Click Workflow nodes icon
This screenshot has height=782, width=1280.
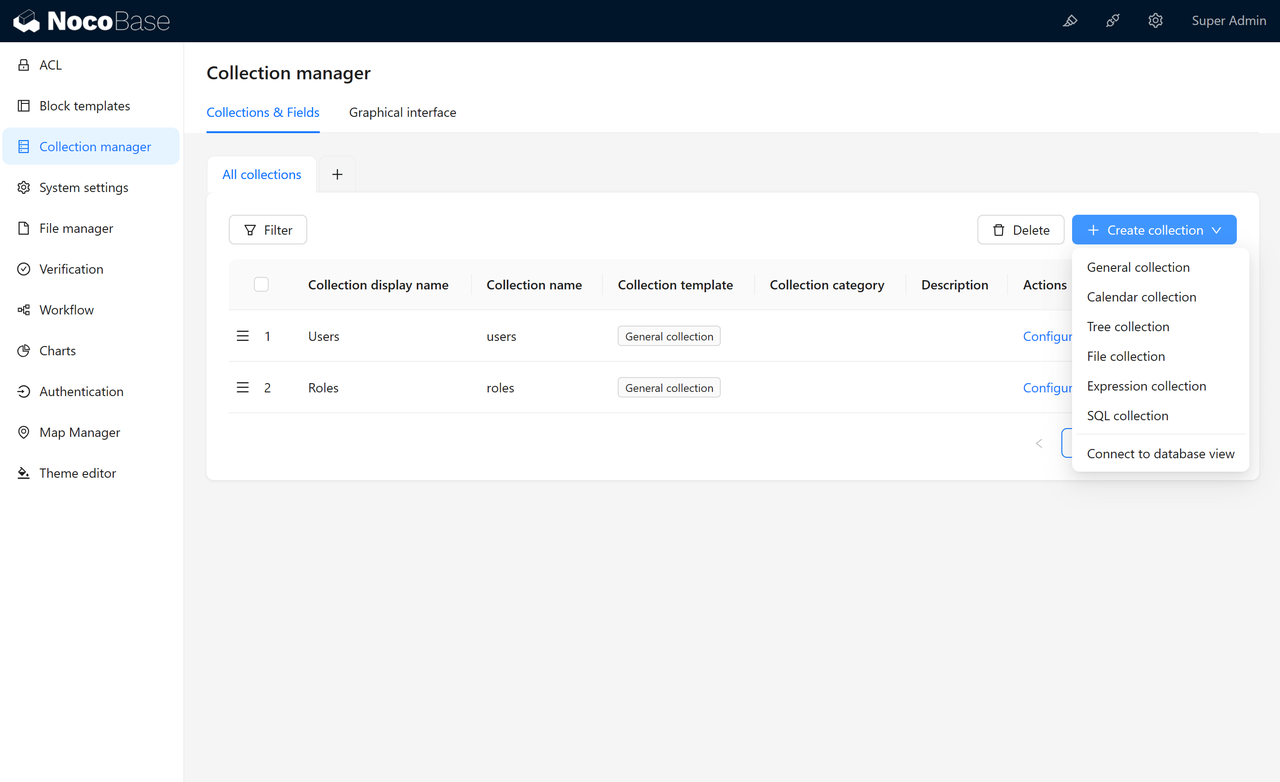pos(24,310)
